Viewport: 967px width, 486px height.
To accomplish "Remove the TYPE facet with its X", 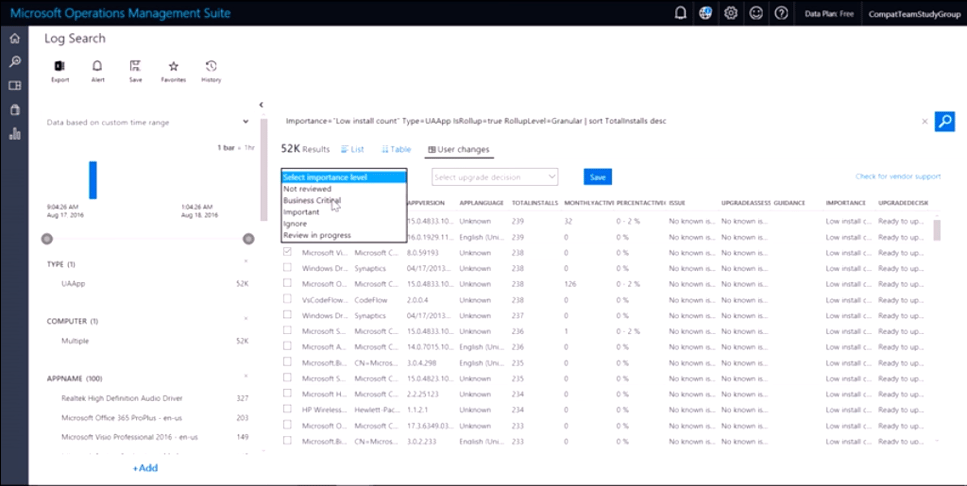I will [x=245, y=261].
